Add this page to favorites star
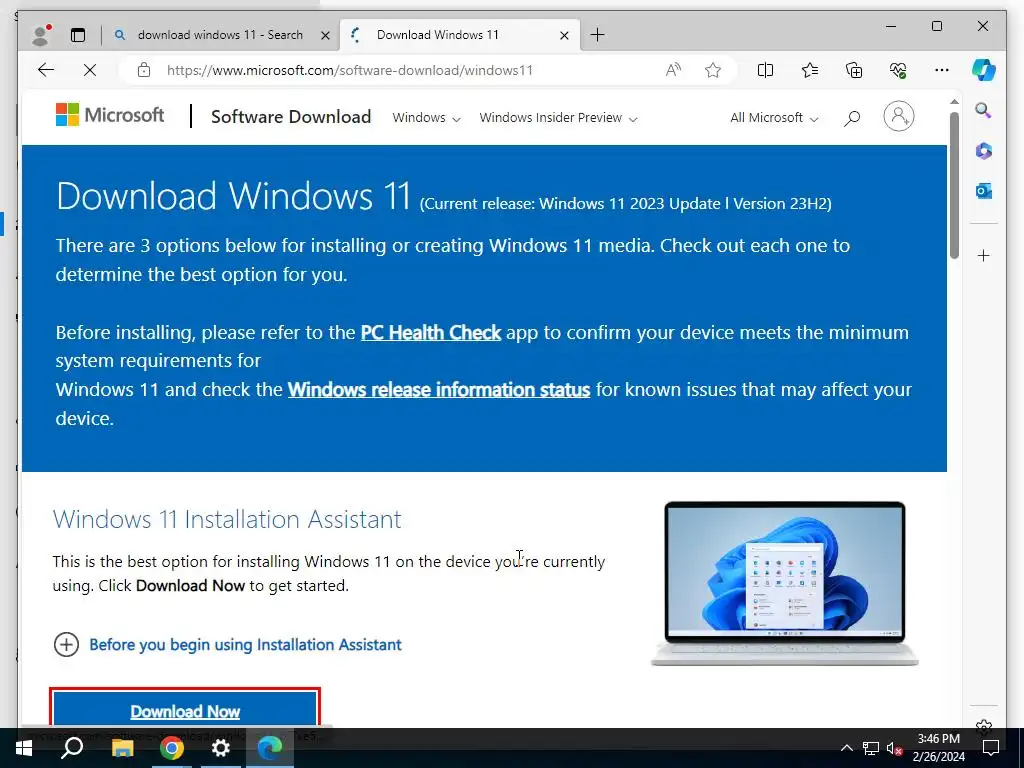The width and height of the screenshot is (1024, 768). (x=712, y=70)
